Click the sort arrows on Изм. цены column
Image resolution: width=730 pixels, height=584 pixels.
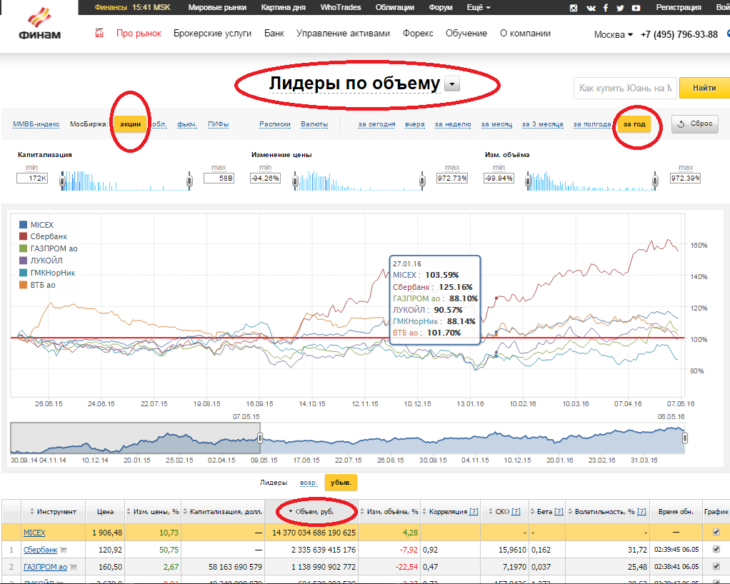tap(128, 511)
